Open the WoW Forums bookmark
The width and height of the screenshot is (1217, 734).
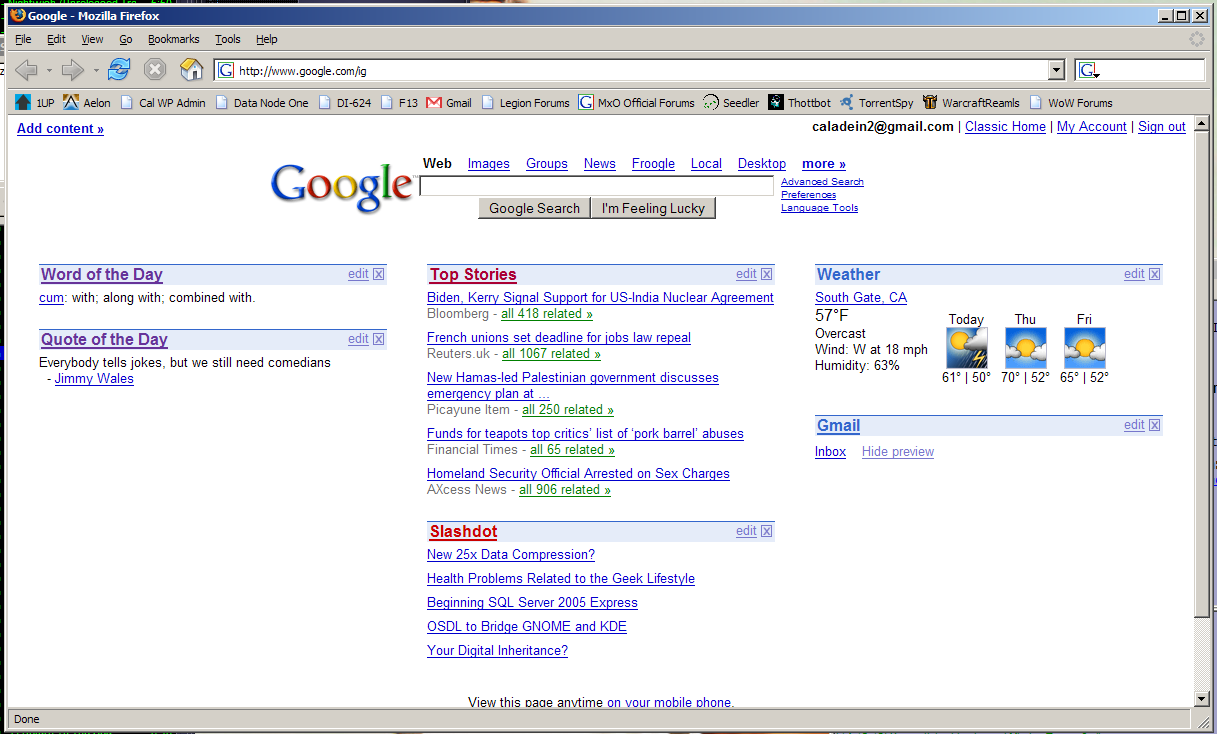pos(1071,102)
